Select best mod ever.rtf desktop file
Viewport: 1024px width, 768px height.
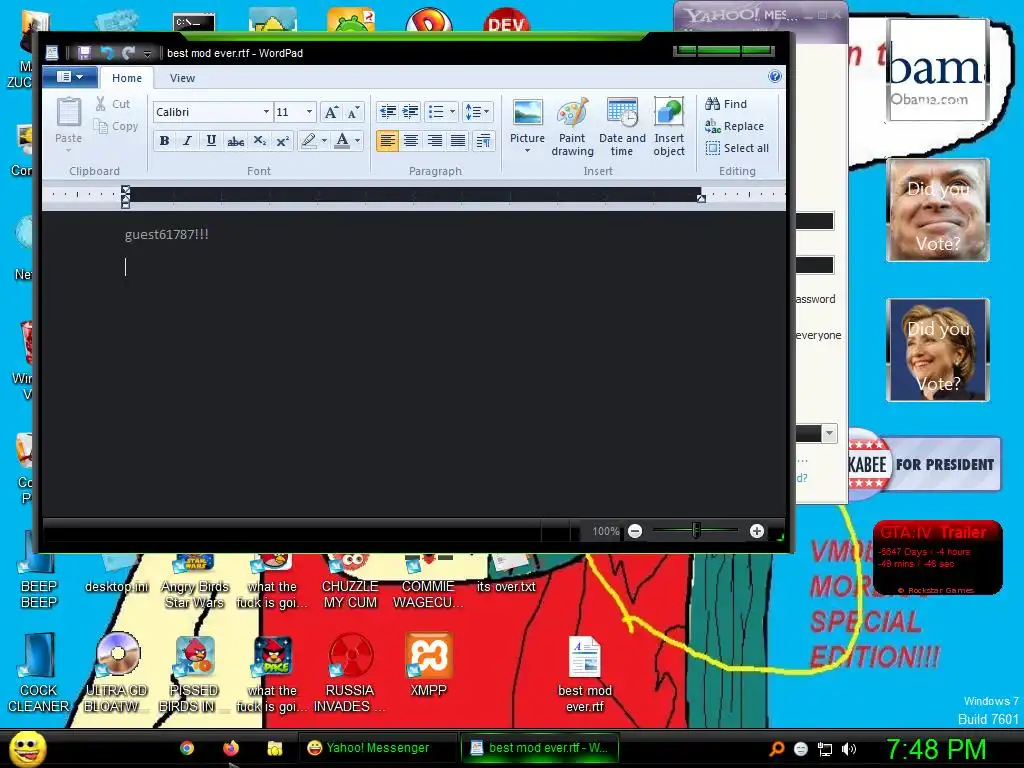click(x=584, y=675)
